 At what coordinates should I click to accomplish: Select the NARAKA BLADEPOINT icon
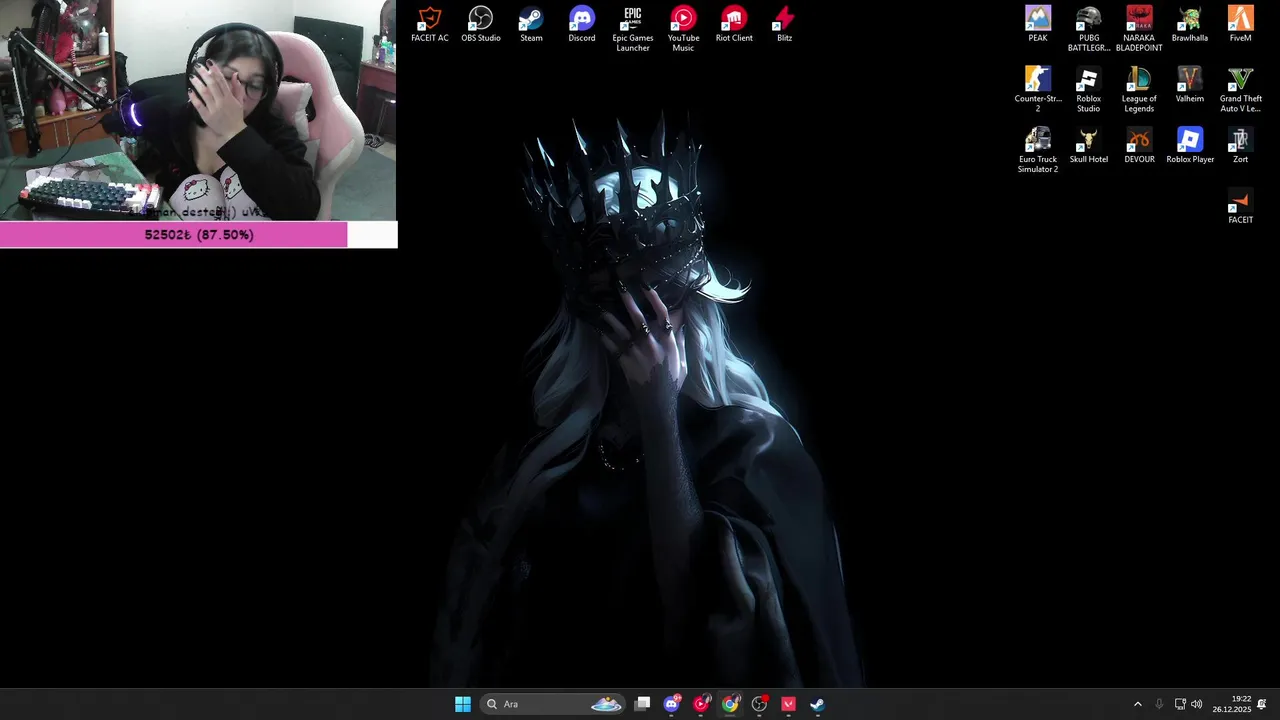(1139, 29)
